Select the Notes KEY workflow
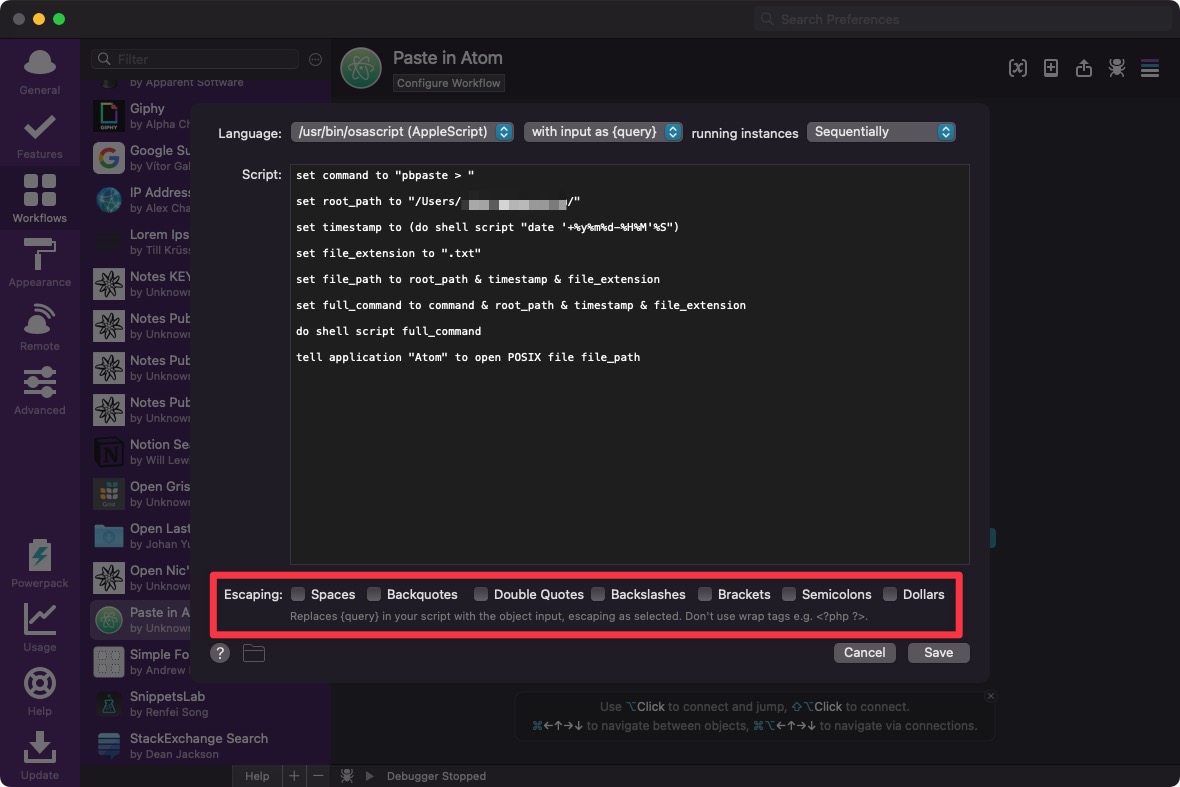The width and height of the screenshot is (1180, 787). click(x=141, y=284)
